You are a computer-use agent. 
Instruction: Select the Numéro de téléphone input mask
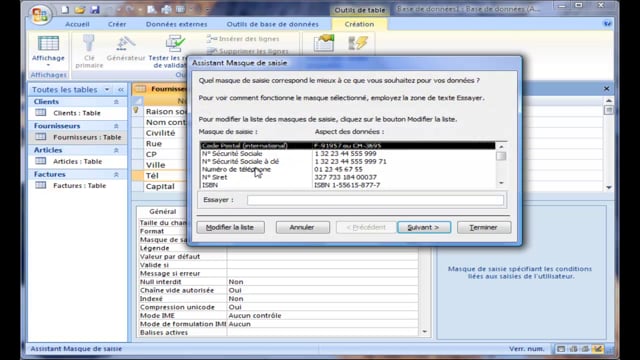coord(347,169)
